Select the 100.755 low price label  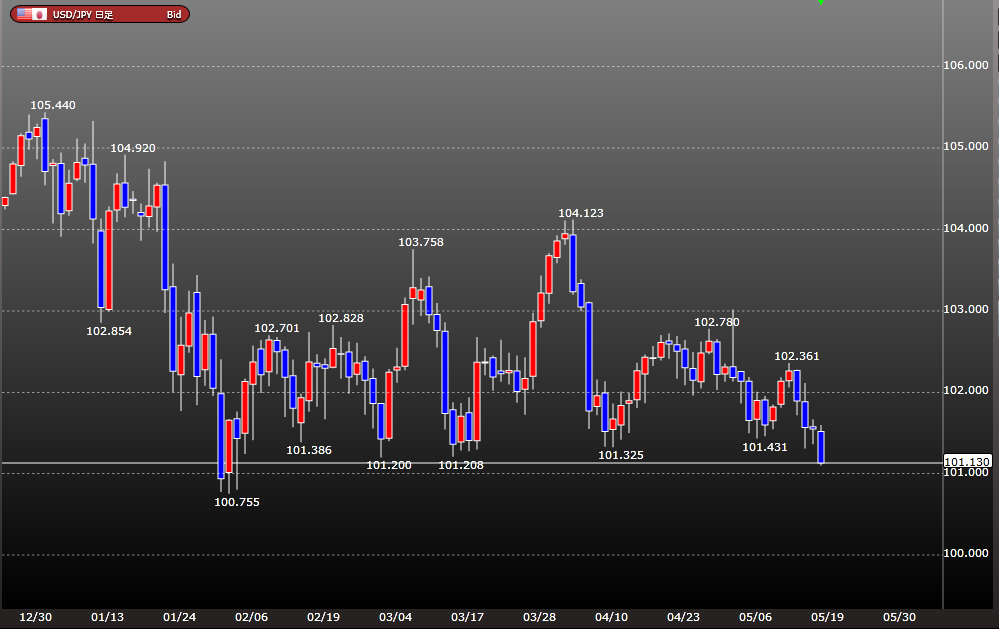click(x=237, y=502)
